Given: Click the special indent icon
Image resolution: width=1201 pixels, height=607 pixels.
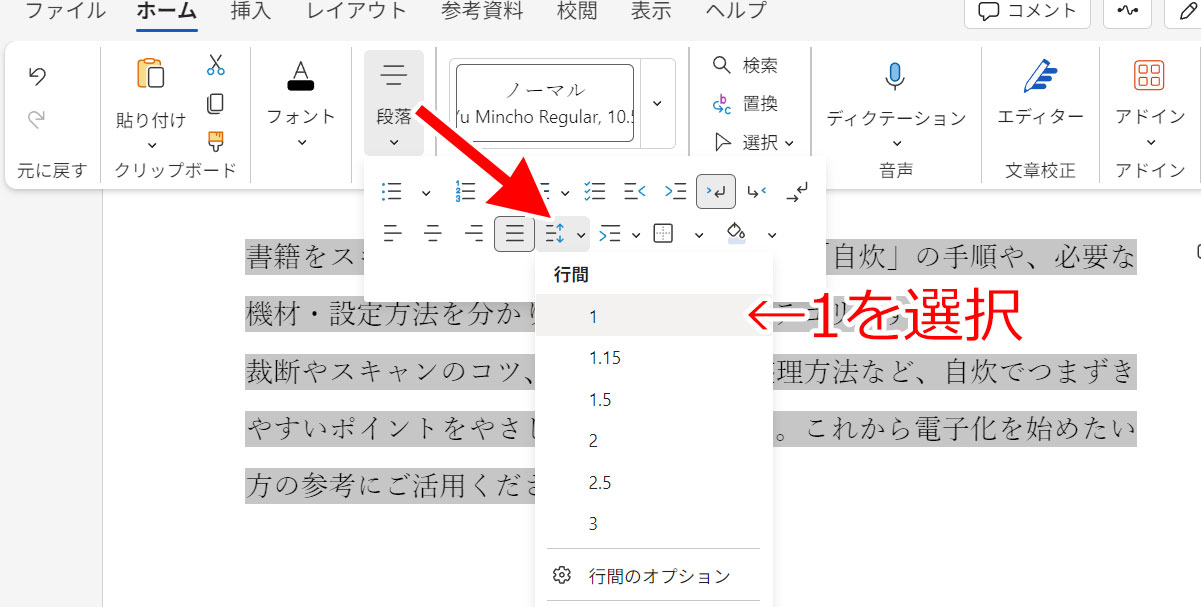Looking at the screenshot, I should (x=609, y=234).
